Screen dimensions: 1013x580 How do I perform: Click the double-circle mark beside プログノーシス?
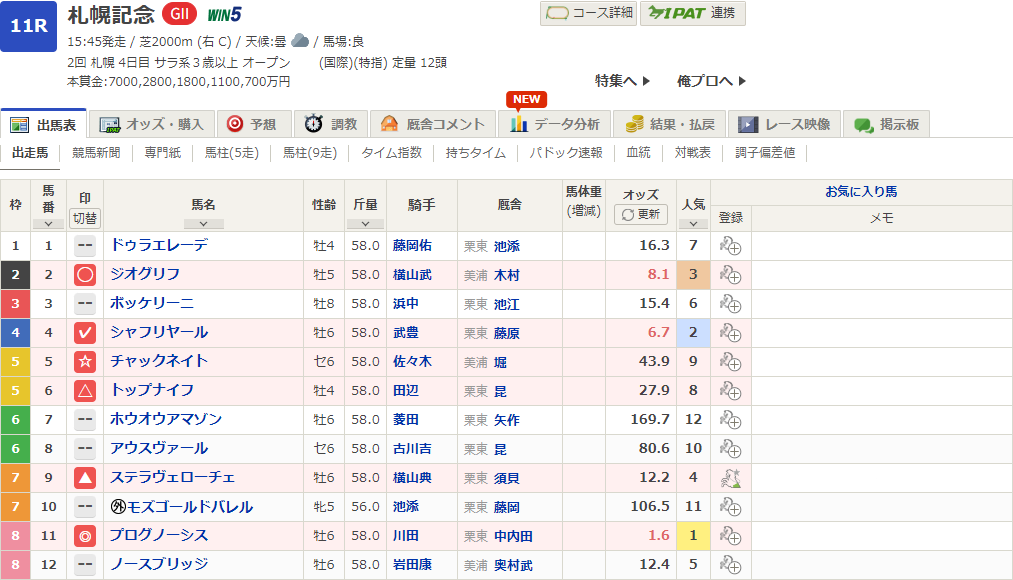[85, 536]
